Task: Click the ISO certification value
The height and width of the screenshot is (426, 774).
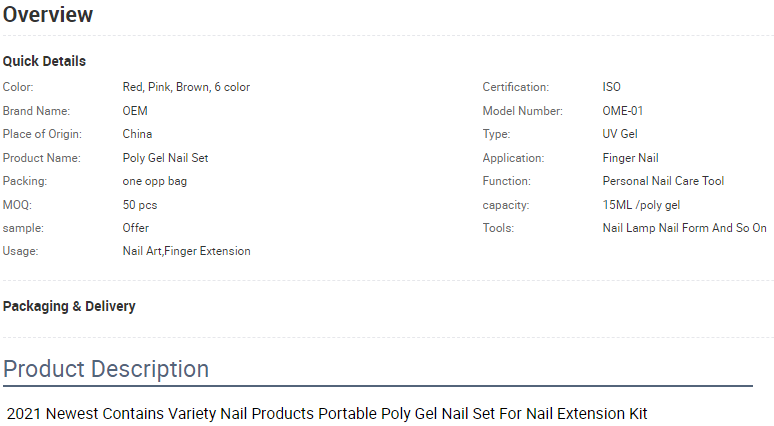Action: coord(611,87)
